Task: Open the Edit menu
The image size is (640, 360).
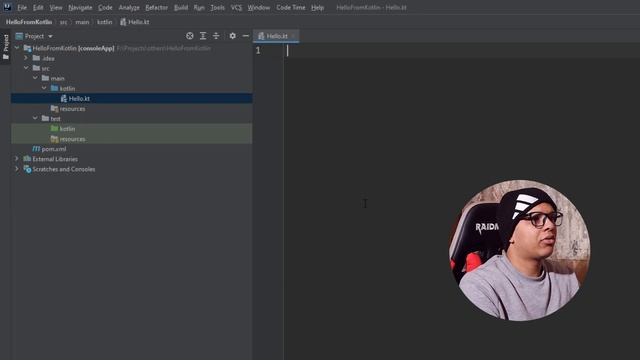Action: [38, 7]
